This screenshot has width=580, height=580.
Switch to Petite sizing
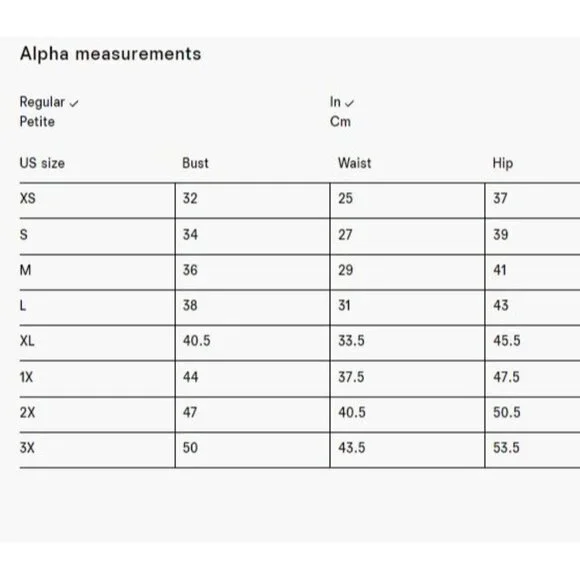(x=37, y=122)
